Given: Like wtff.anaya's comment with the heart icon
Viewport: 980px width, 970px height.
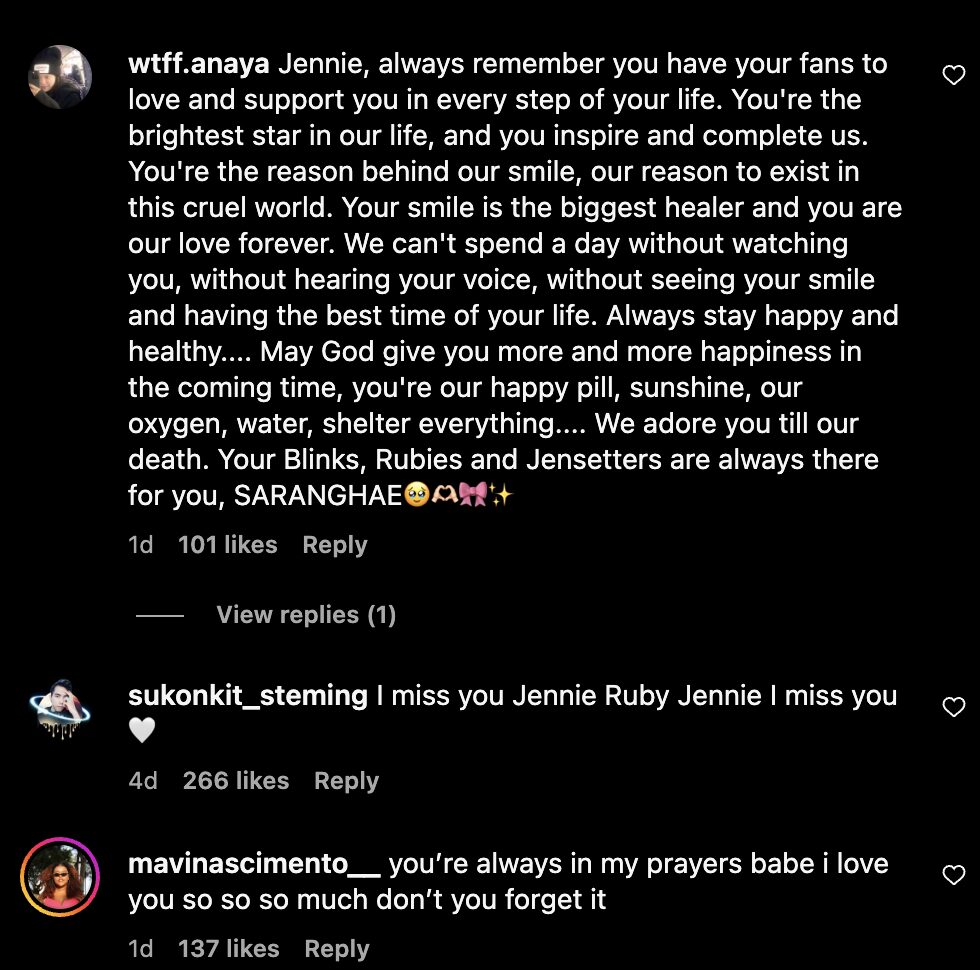Looking at the screenshot, I should [x=954, y=75].
